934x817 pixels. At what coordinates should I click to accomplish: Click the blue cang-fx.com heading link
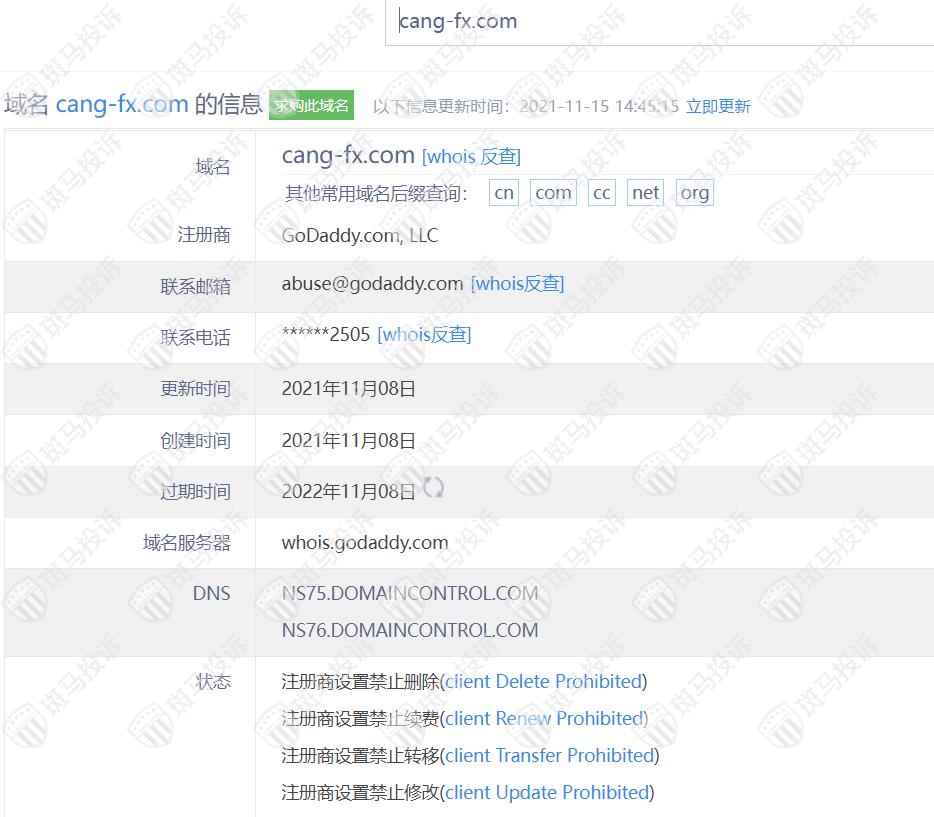pos(122,105)
